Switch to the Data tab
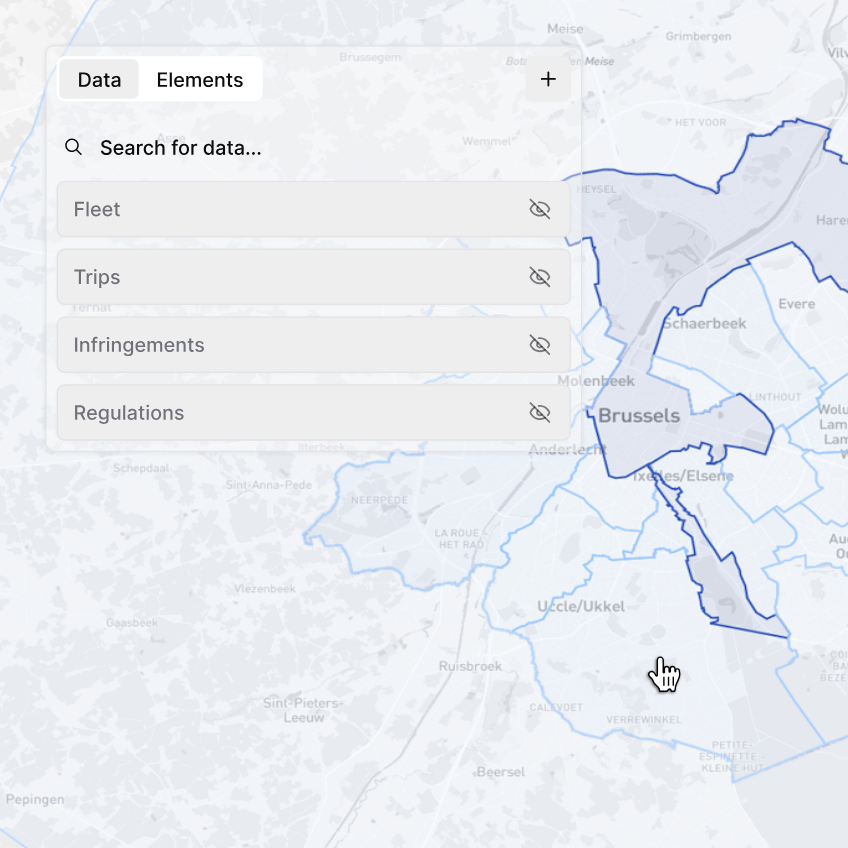848x848 pixels. click(99, 80)
